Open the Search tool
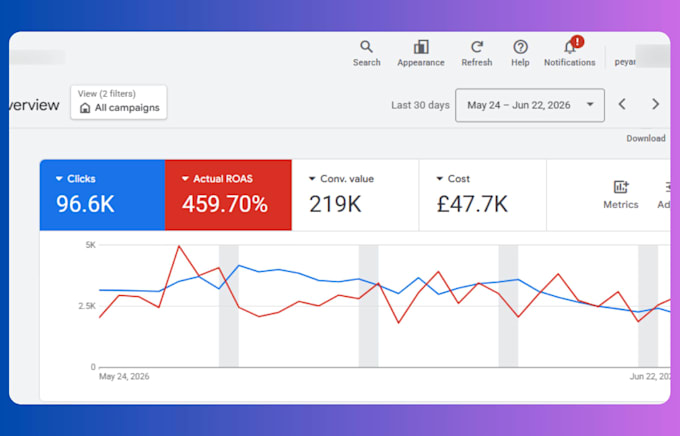This screenshot has height=436, width=680. 366,53
